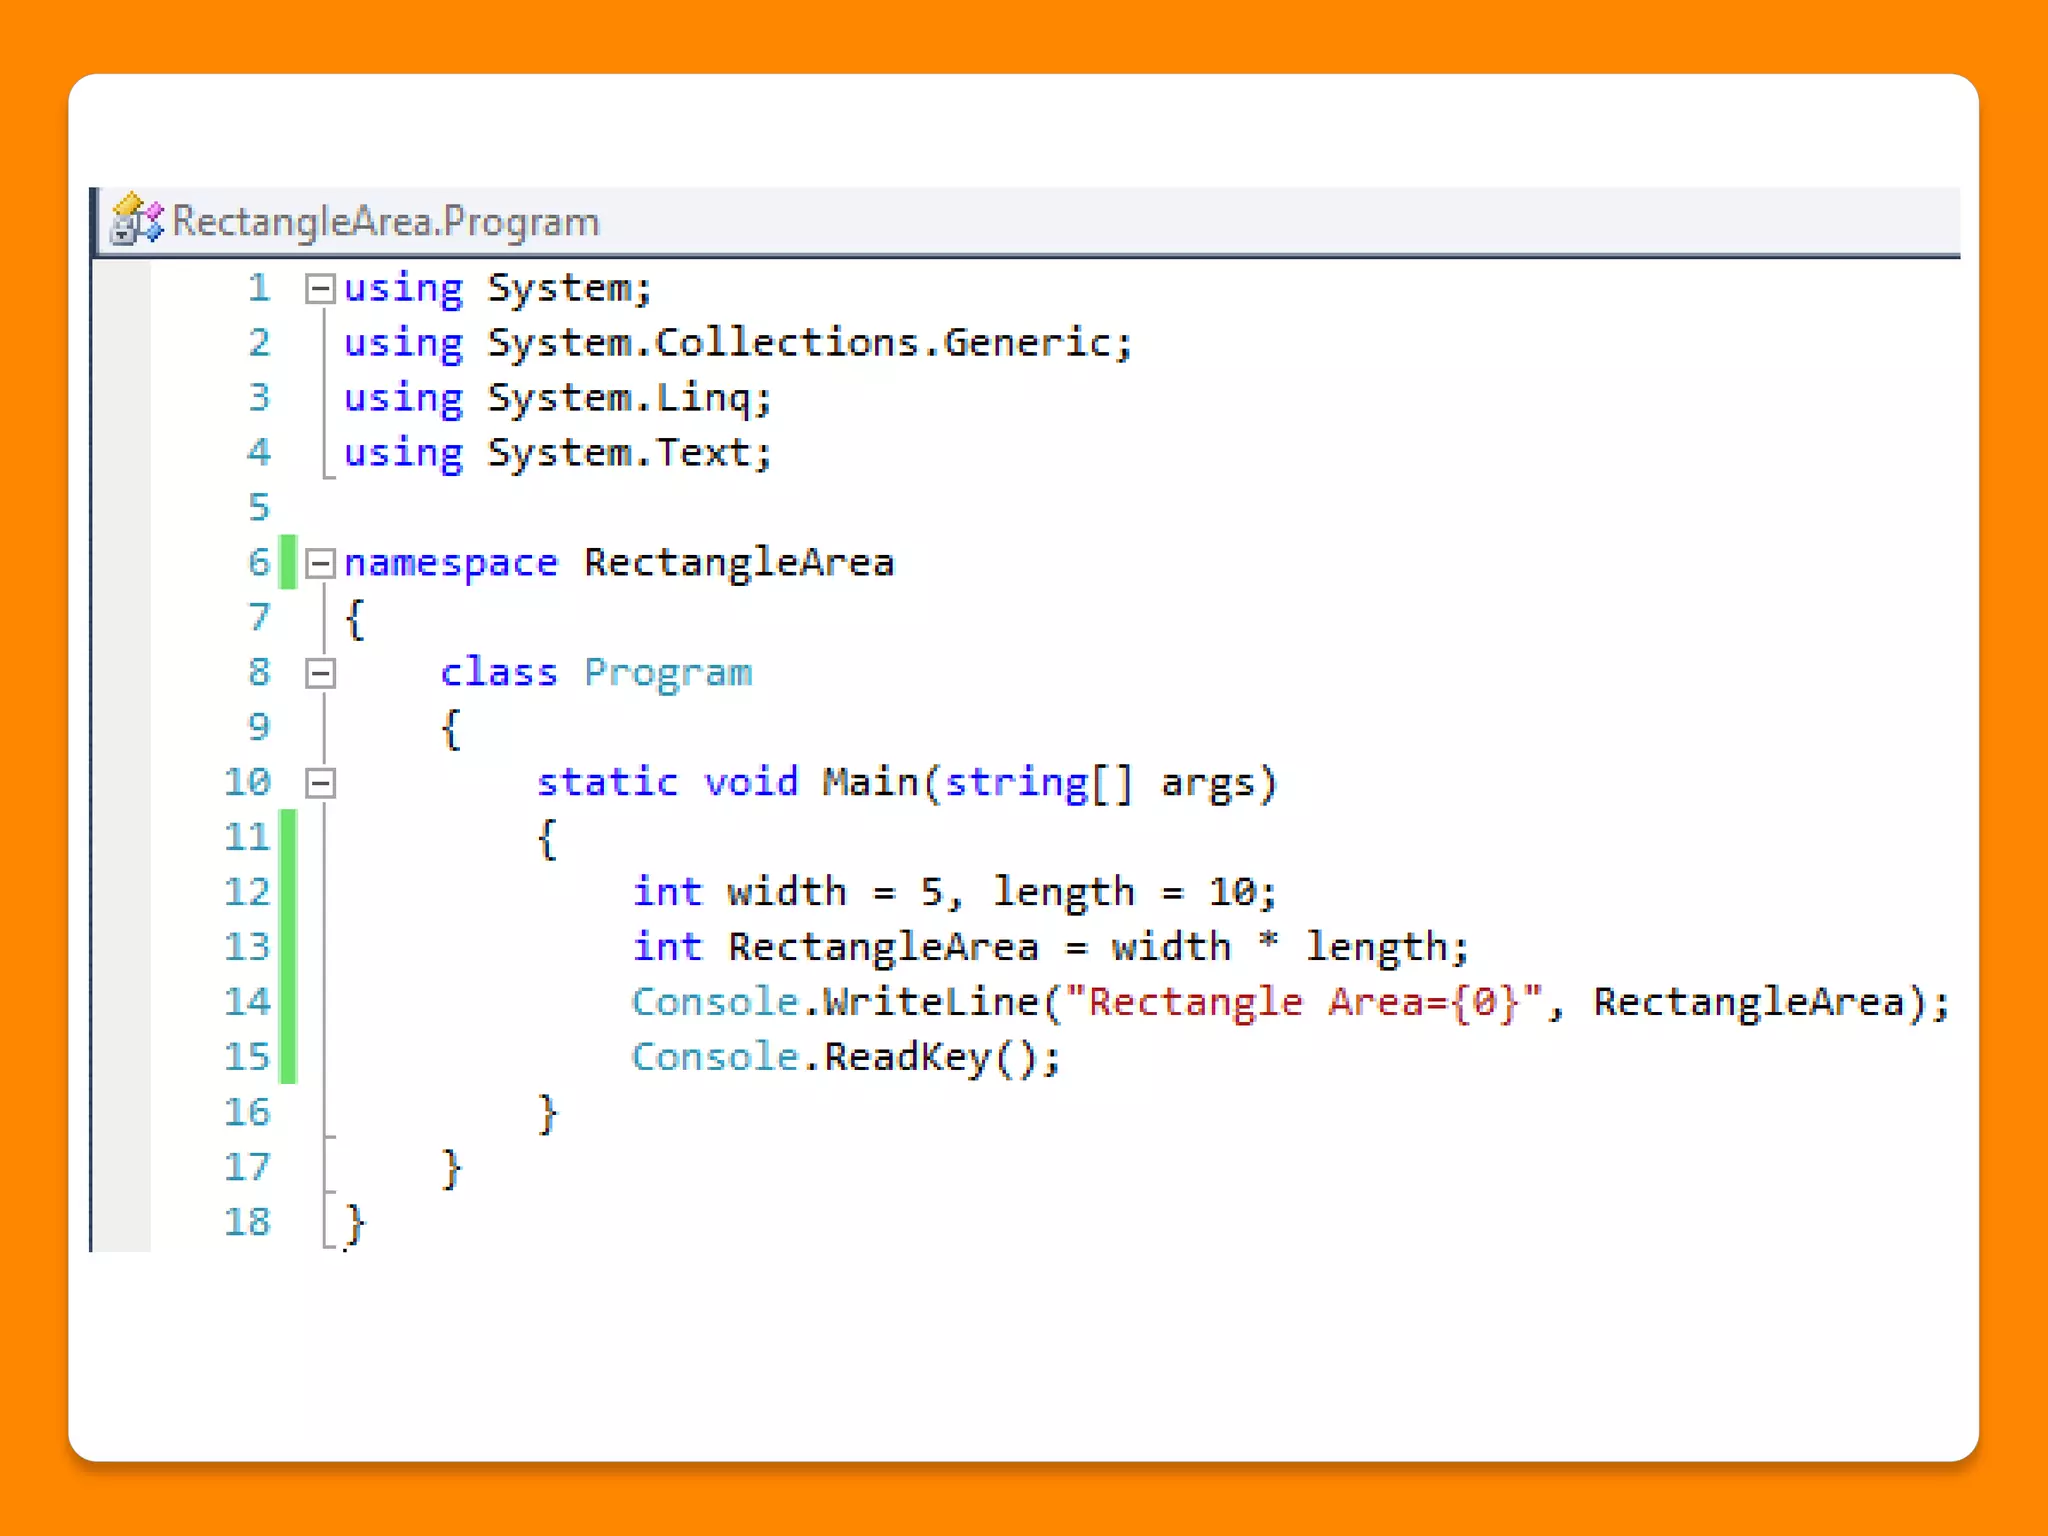2048x1536 pixels.
Task: Collapse the class Program block
Action: click(x=320, y=673)
